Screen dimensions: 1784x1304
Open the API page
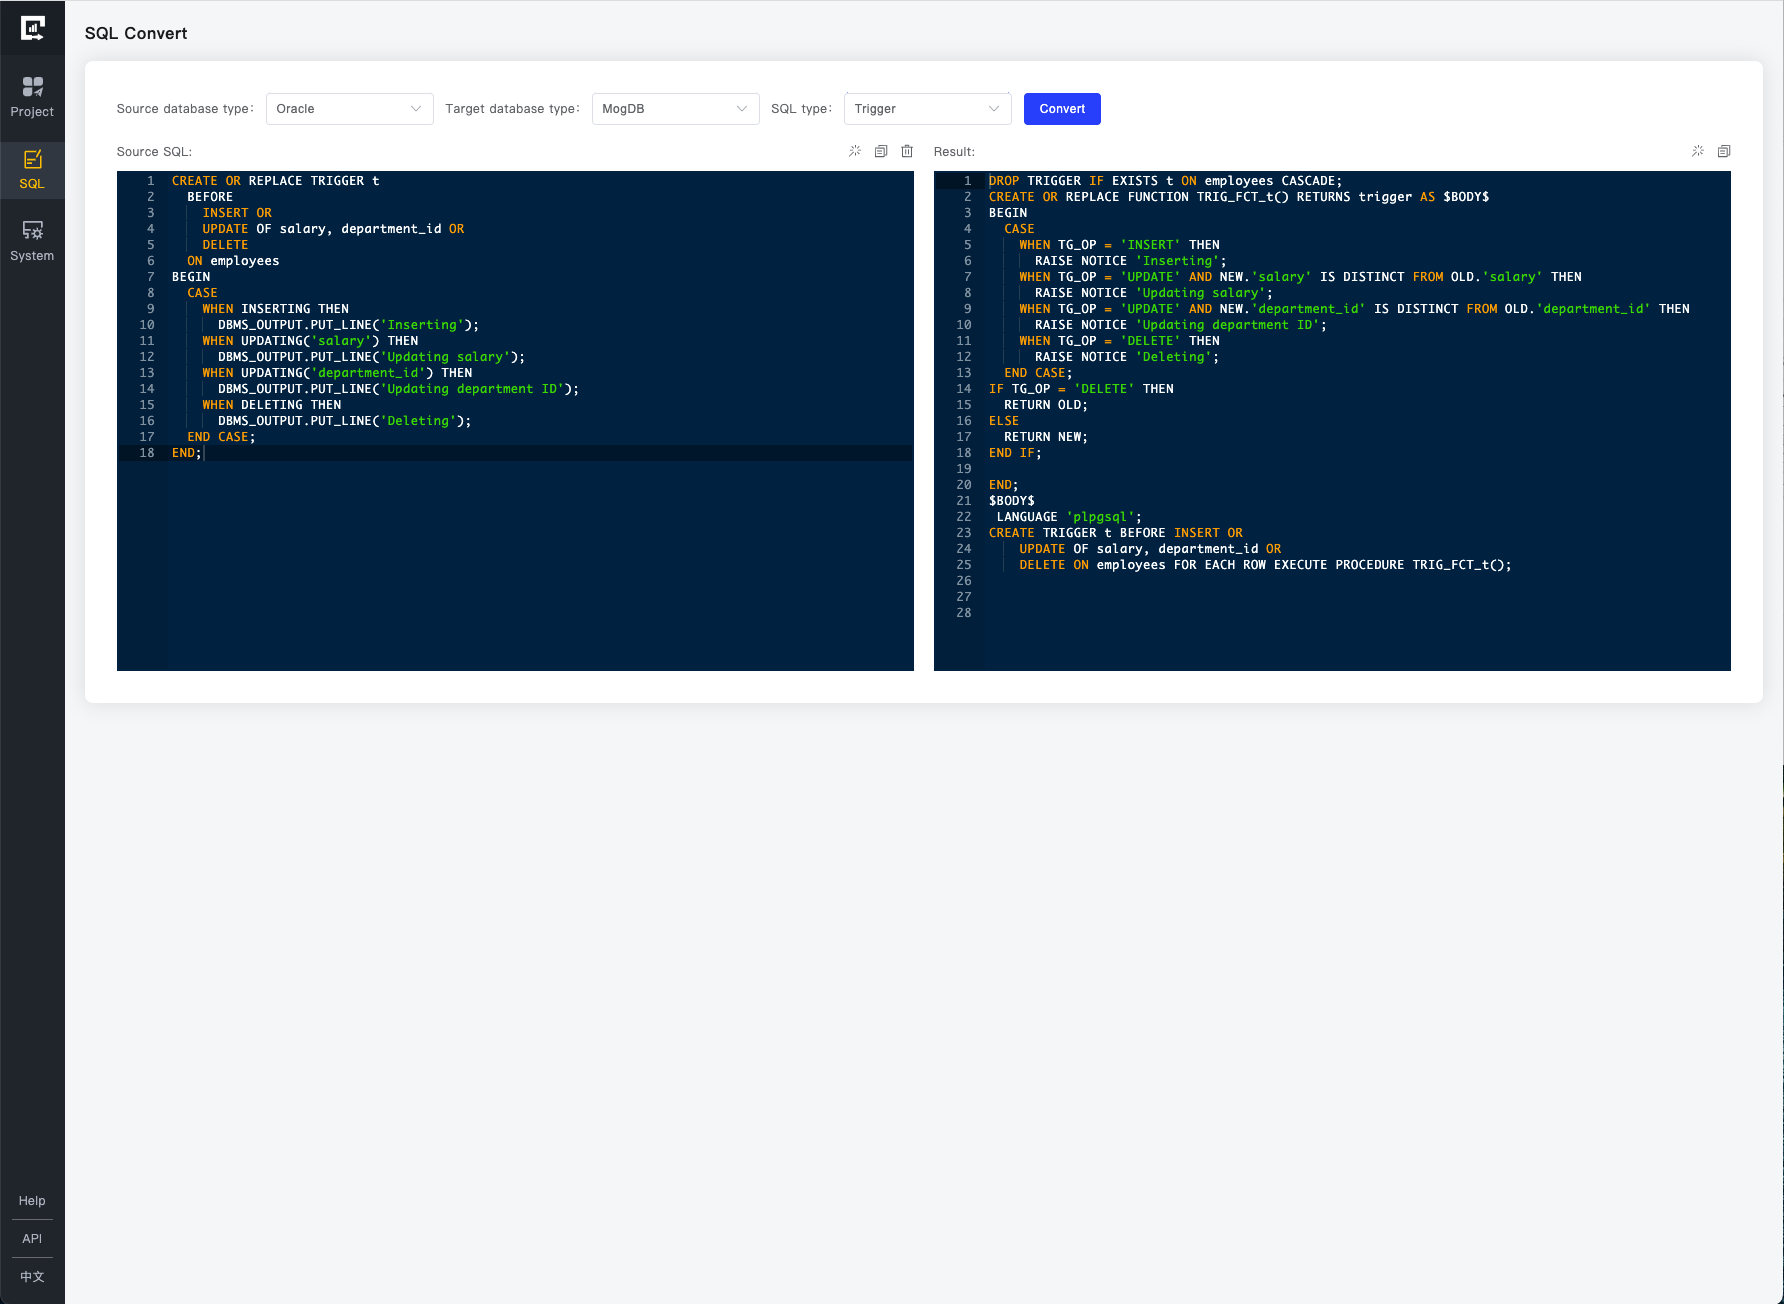click(32, 1238)
